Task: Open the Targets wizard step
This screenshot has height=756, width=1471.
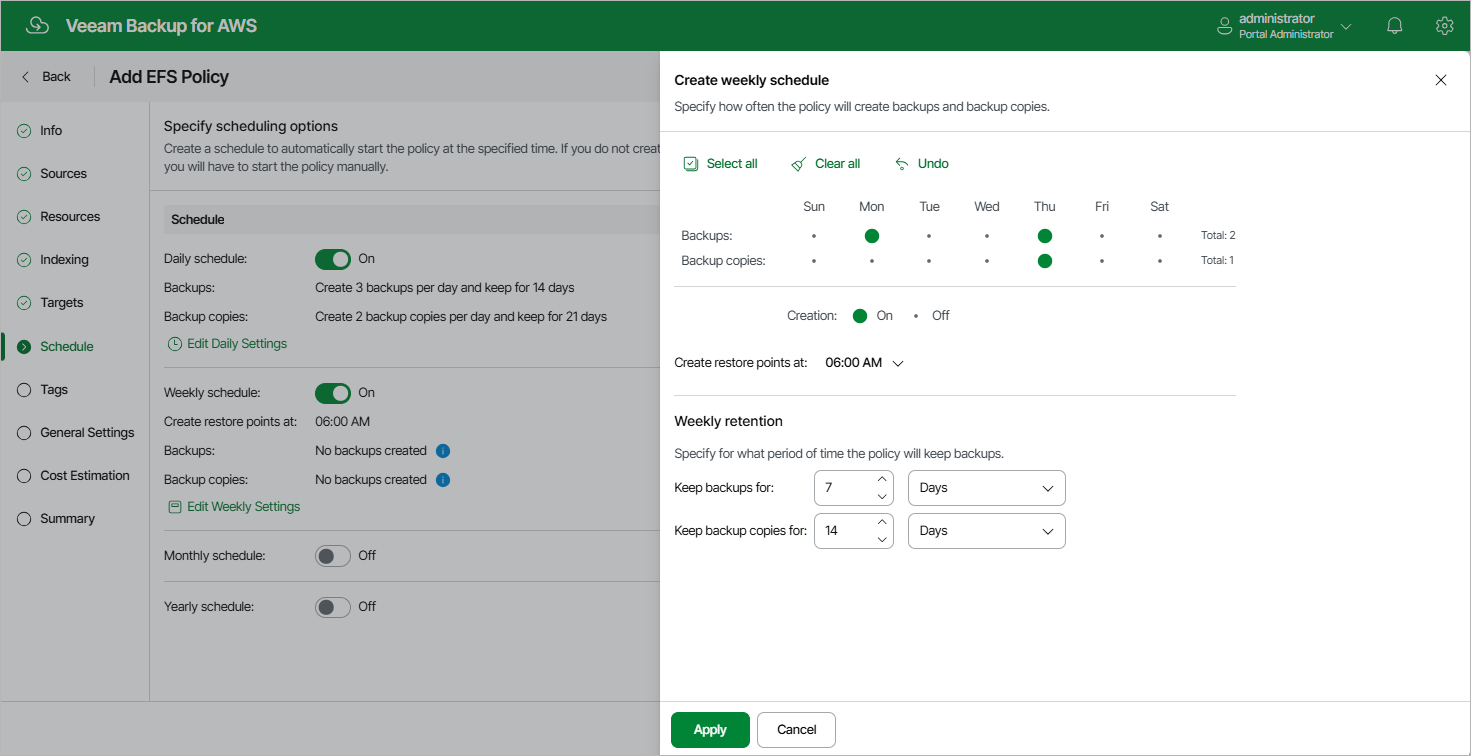Action: click(x=62, y=303)
